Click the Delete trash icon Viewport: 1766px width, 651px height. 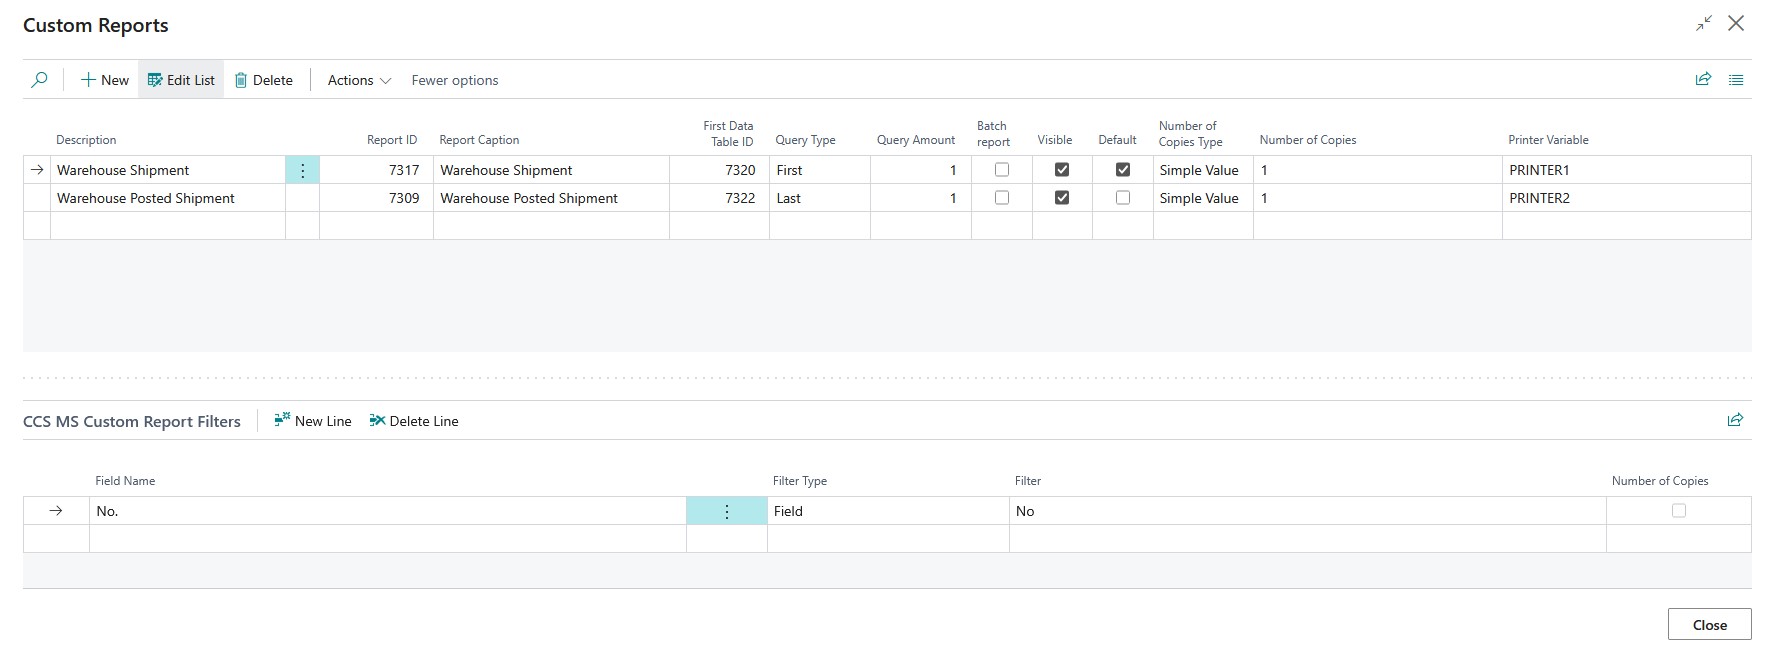241,80
